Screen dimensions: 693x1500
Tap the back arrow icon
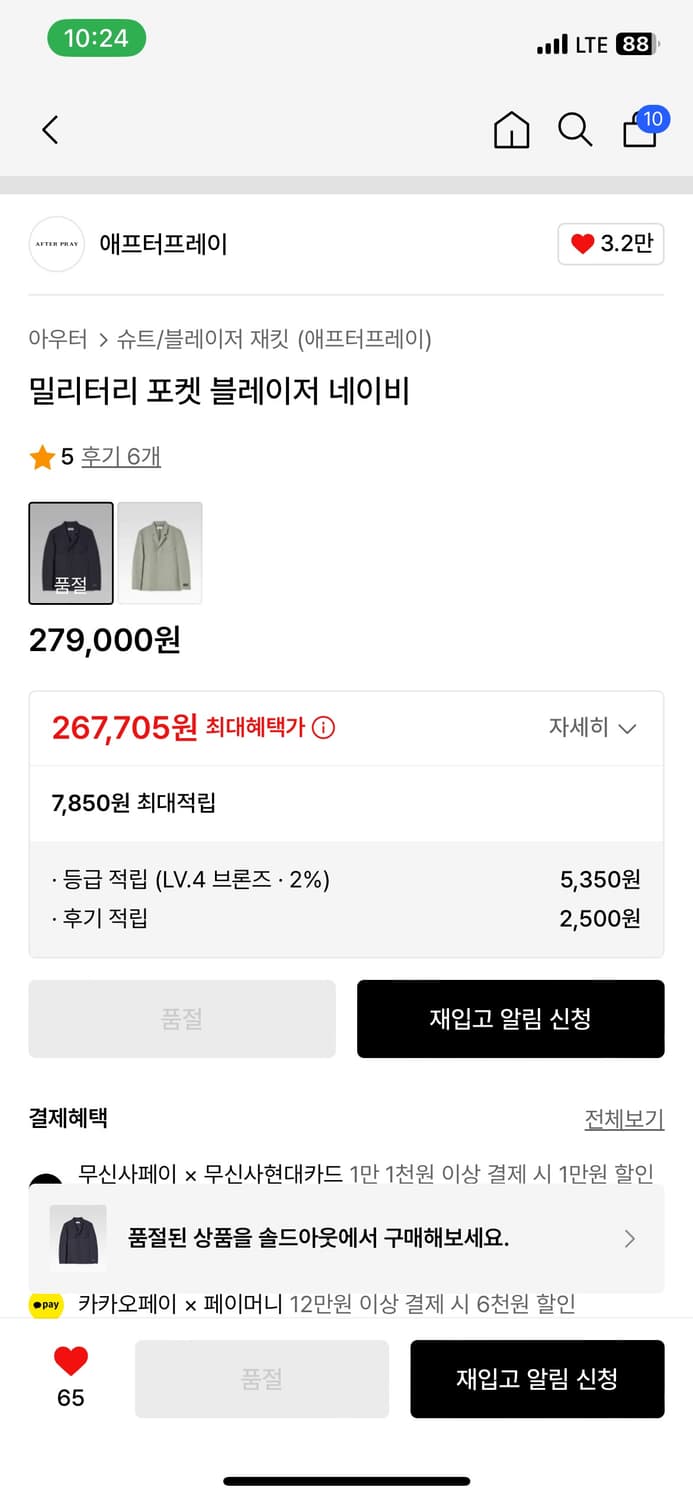click(50, 130)
